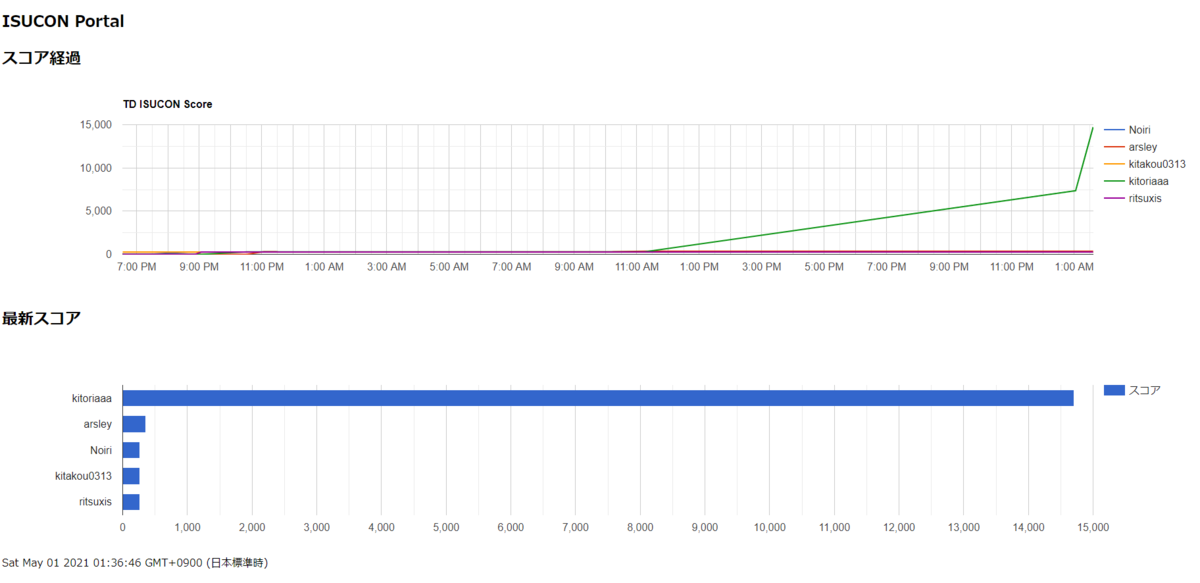Click the arsley bar chart row label
Screen dimensions: 1200x583
[x=97, y=424]
